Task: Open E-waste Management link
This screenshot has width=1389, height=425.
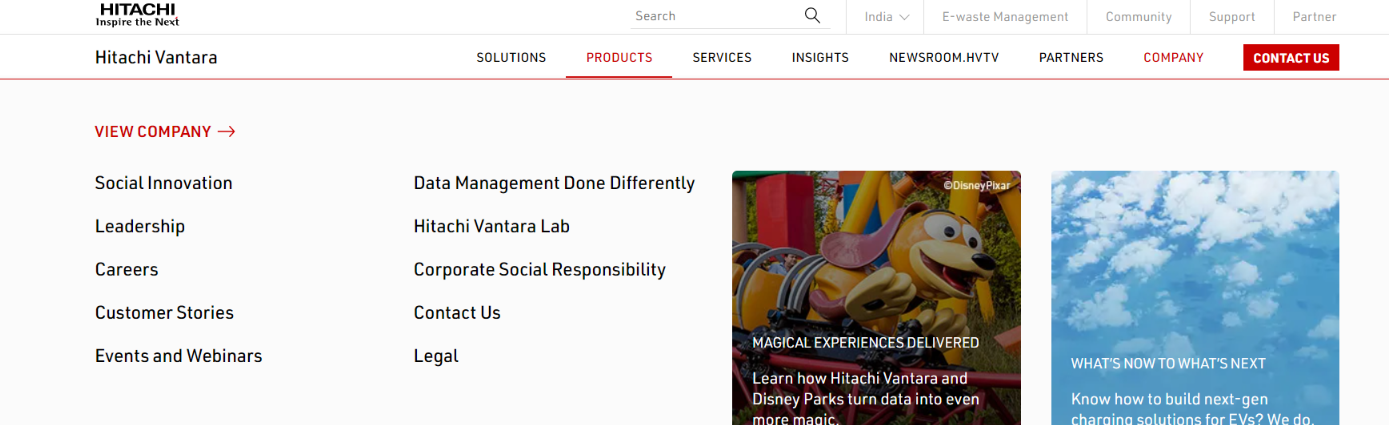Action: [x=1005, y=17]
